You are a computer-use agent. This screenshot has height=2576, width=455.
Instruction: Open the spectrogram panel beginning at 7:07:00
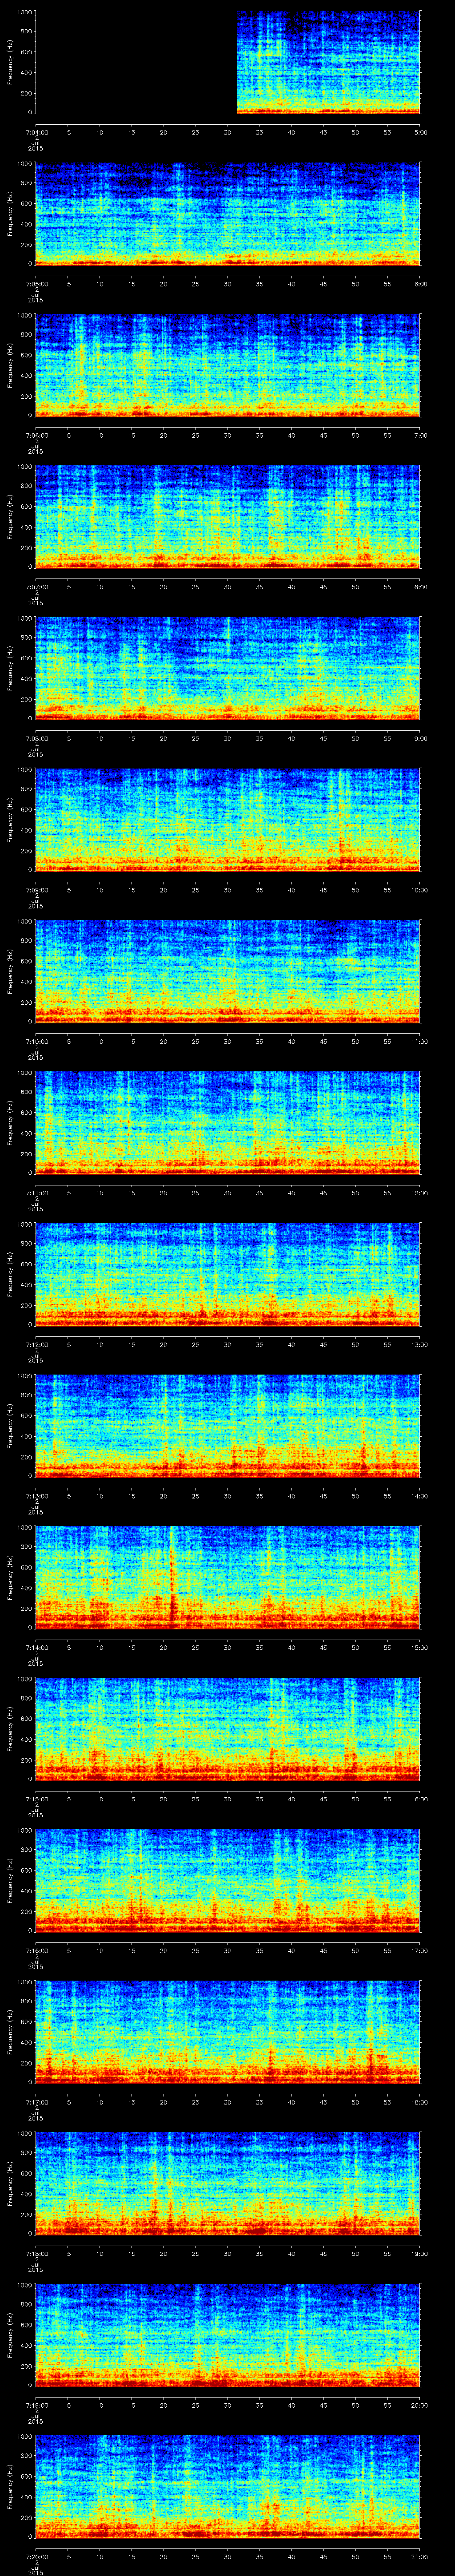[227, 517]
